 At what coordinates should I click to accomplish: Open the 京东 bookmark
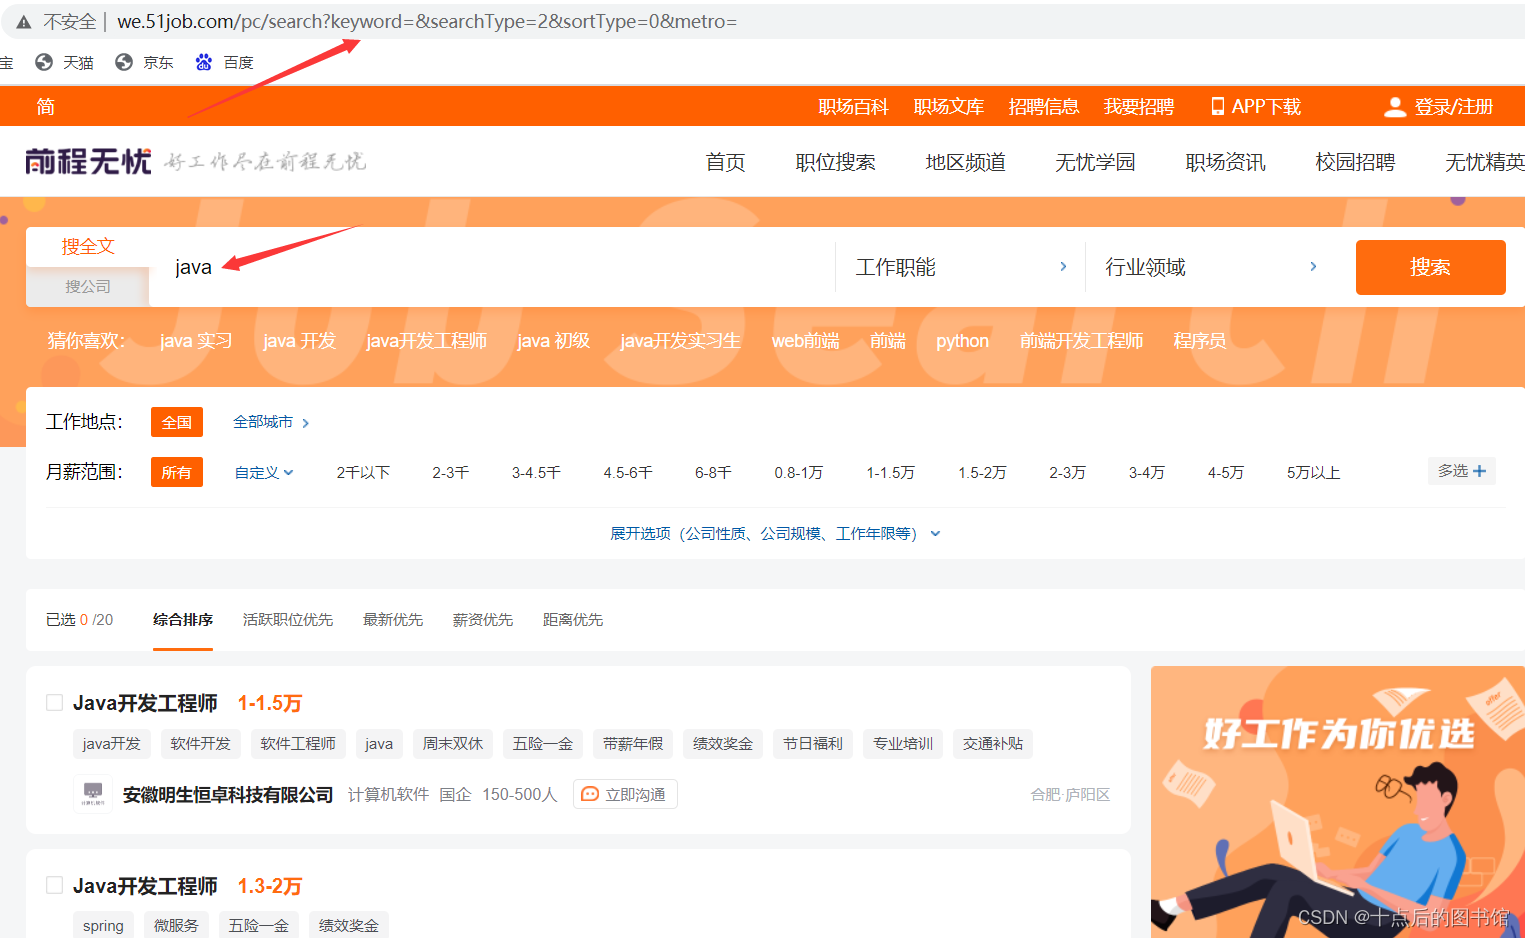pos(144,62)
